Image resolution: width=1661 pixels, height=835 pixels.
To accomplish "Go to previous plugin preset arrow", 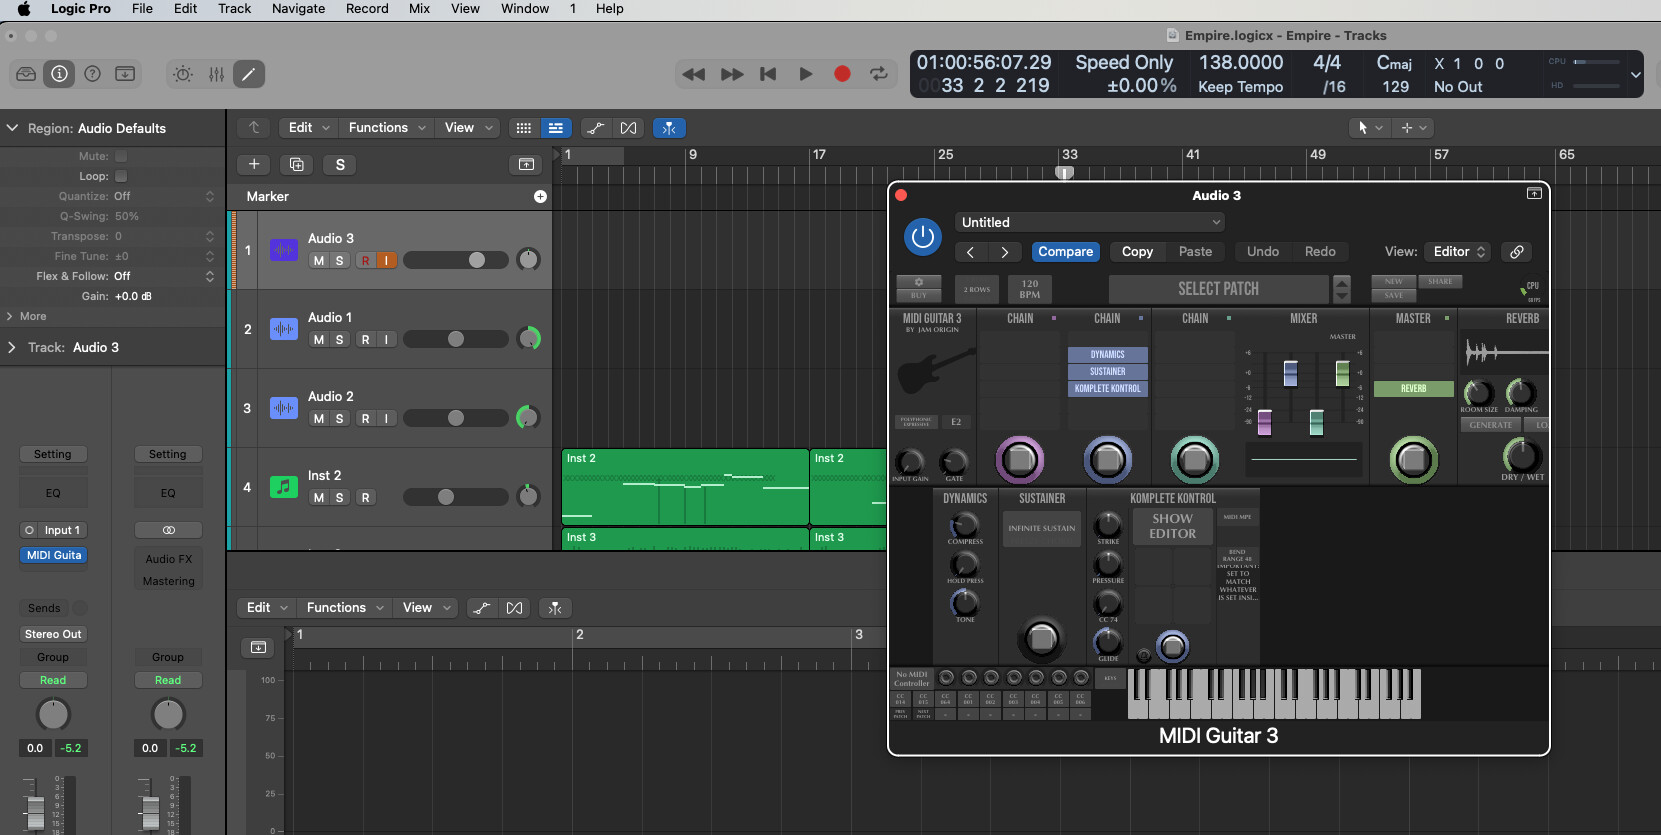I will (970, 252).
